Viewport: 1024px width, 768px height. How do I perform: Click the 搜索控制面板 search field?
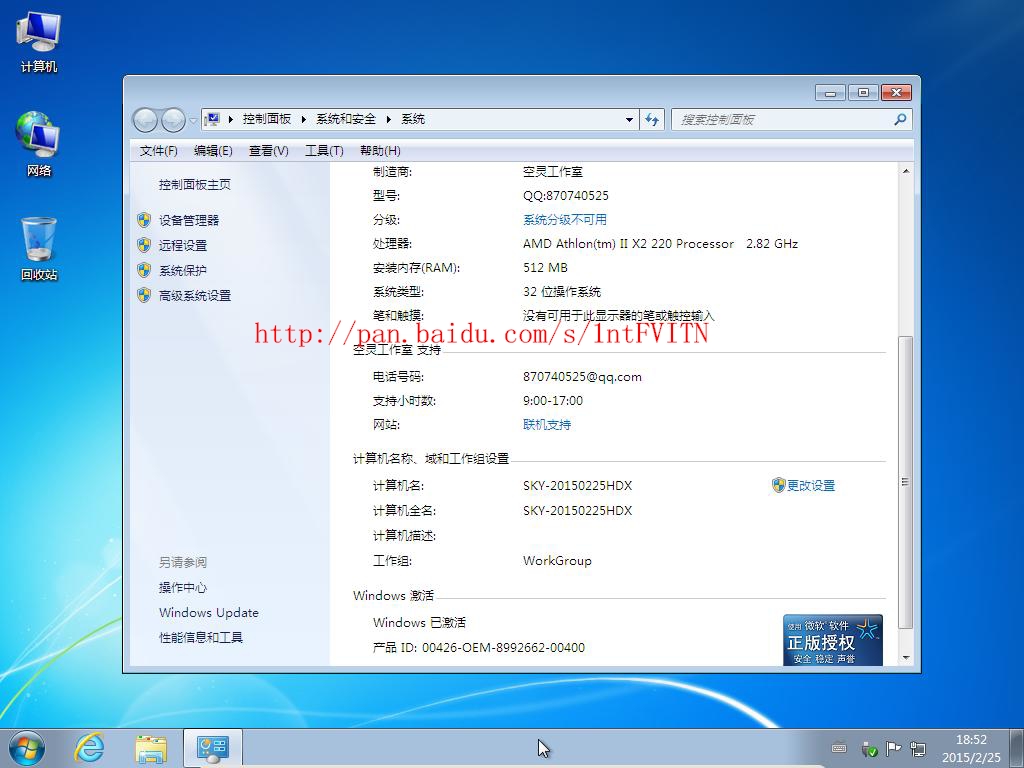[x=782, y=120]
